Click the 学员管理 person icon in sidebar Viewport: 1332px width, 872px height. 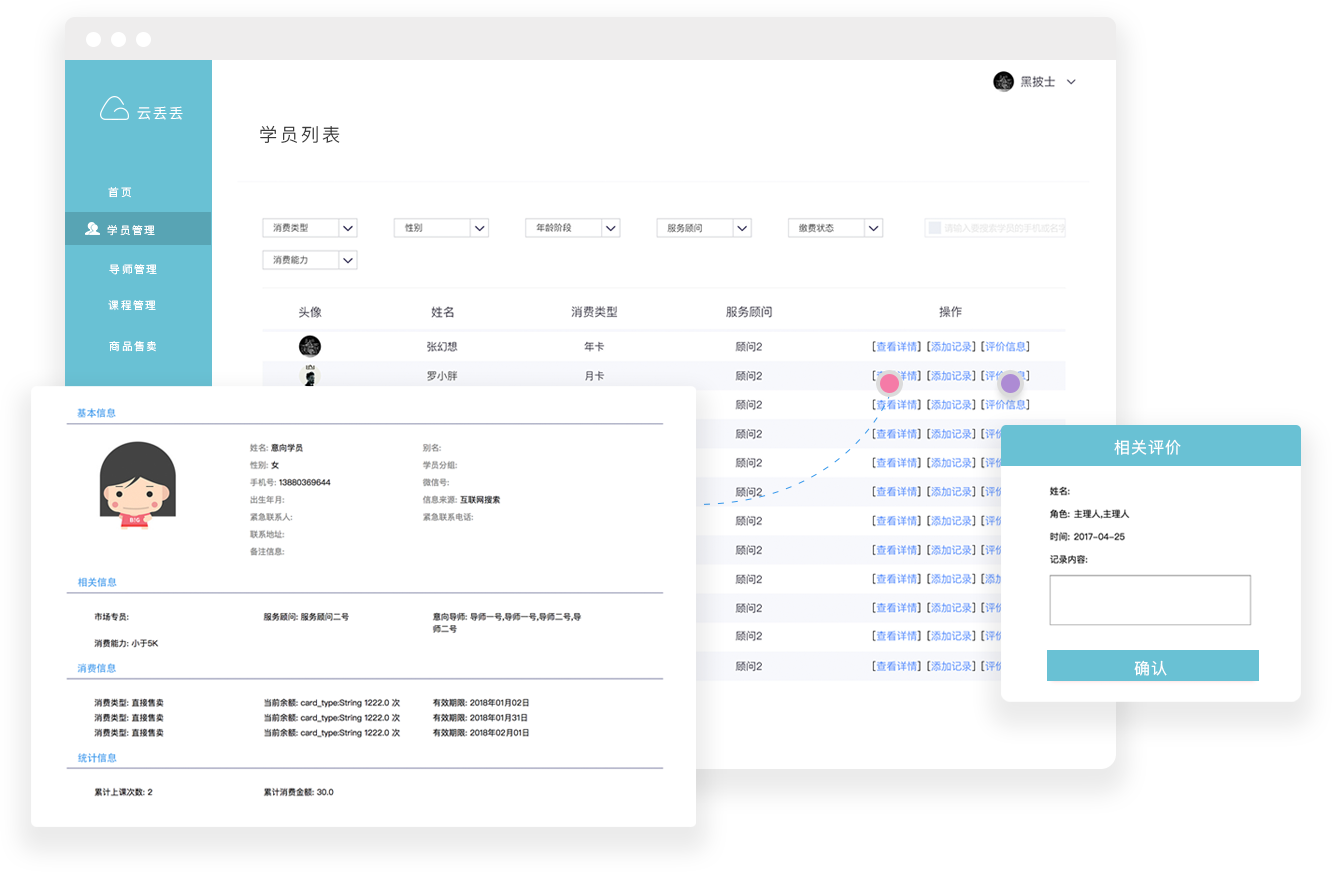pyautogui.click(x=92, y=229)
